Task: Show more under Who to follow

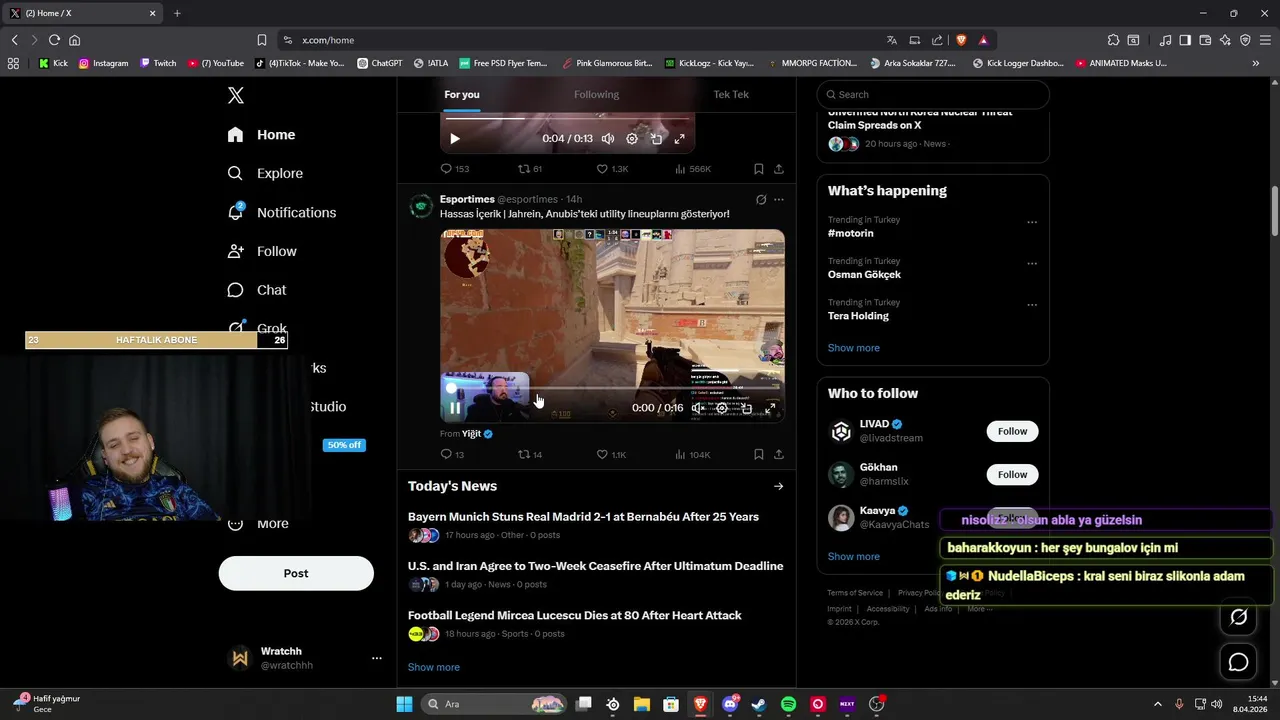Action: [853, 556]
